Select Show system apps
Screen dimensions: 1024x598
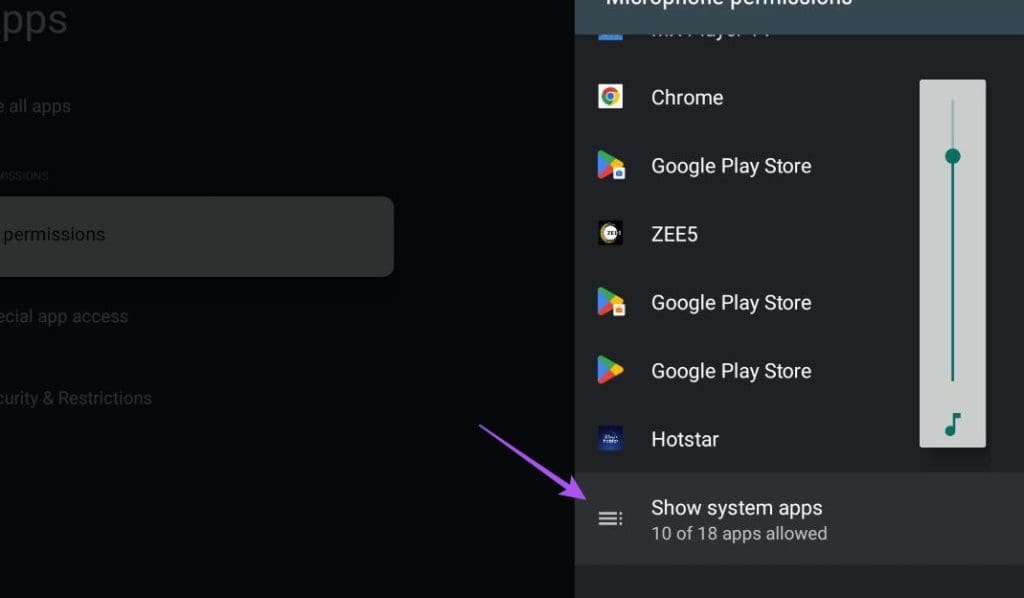click(x=799, y=519)
